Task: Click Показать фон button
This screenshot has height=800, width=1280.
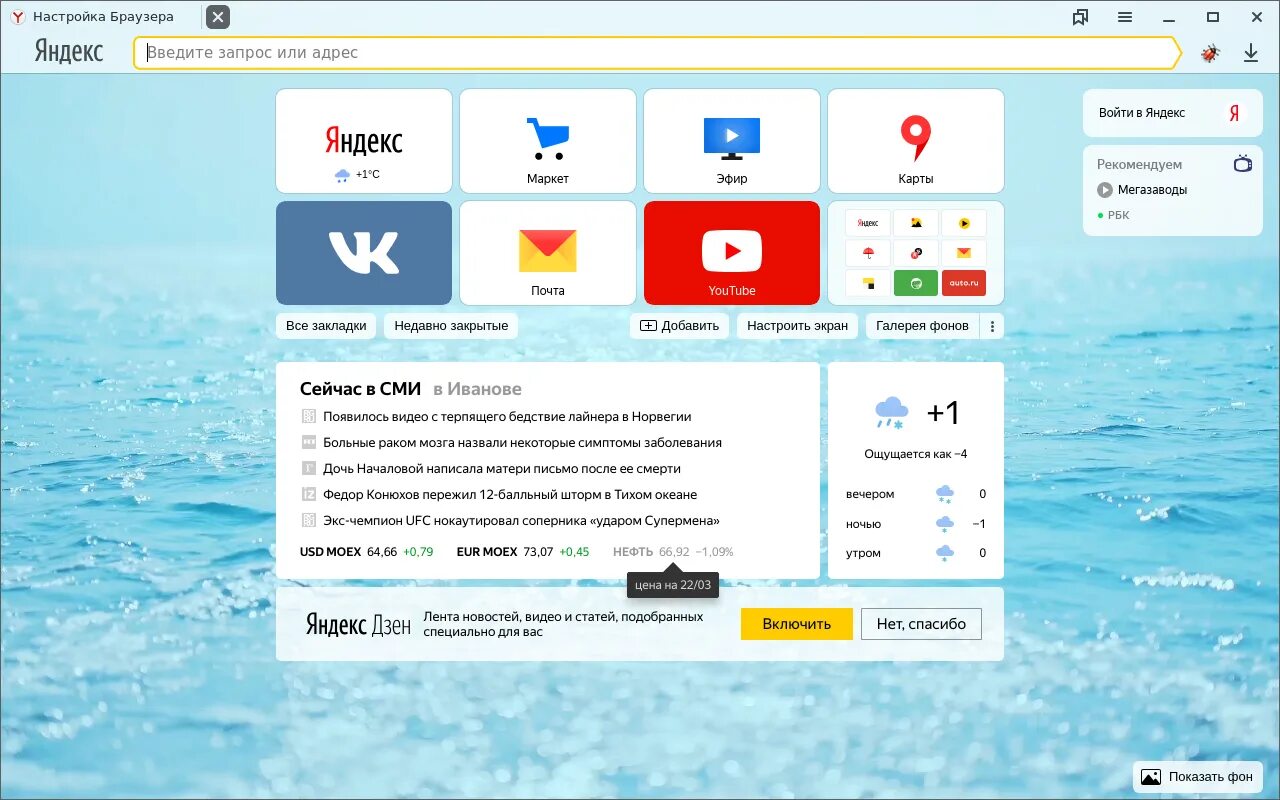Action: (1198, 777)
